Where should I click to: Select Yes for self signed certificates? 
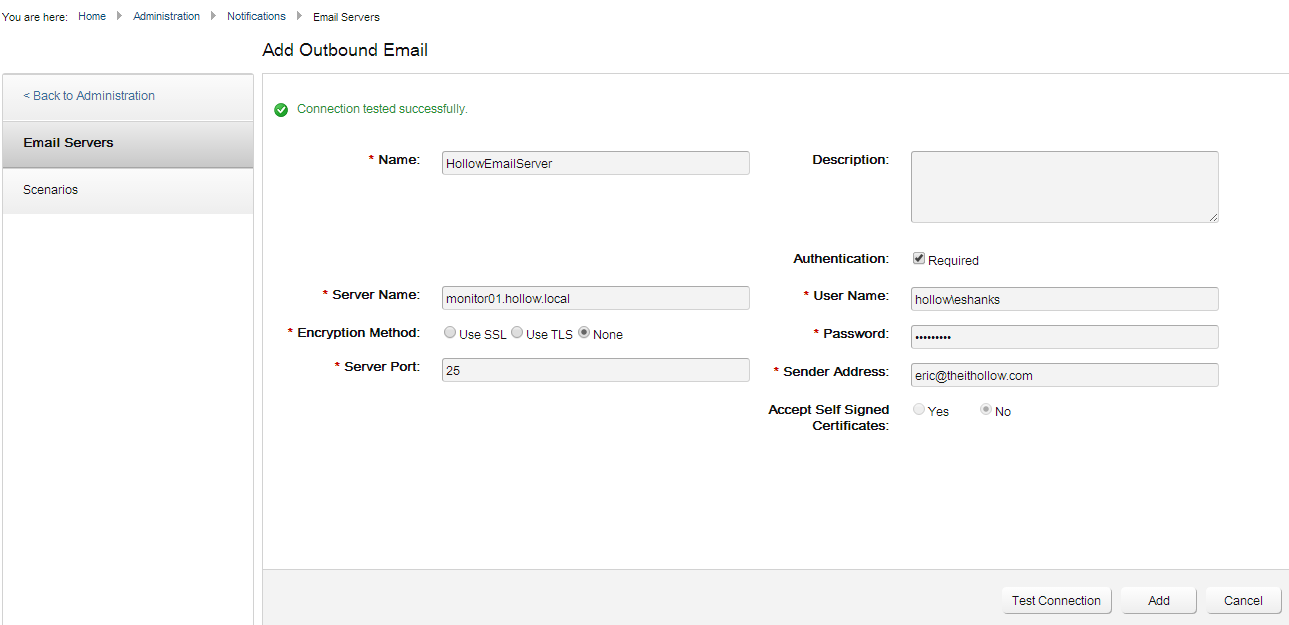coord(919,410)
